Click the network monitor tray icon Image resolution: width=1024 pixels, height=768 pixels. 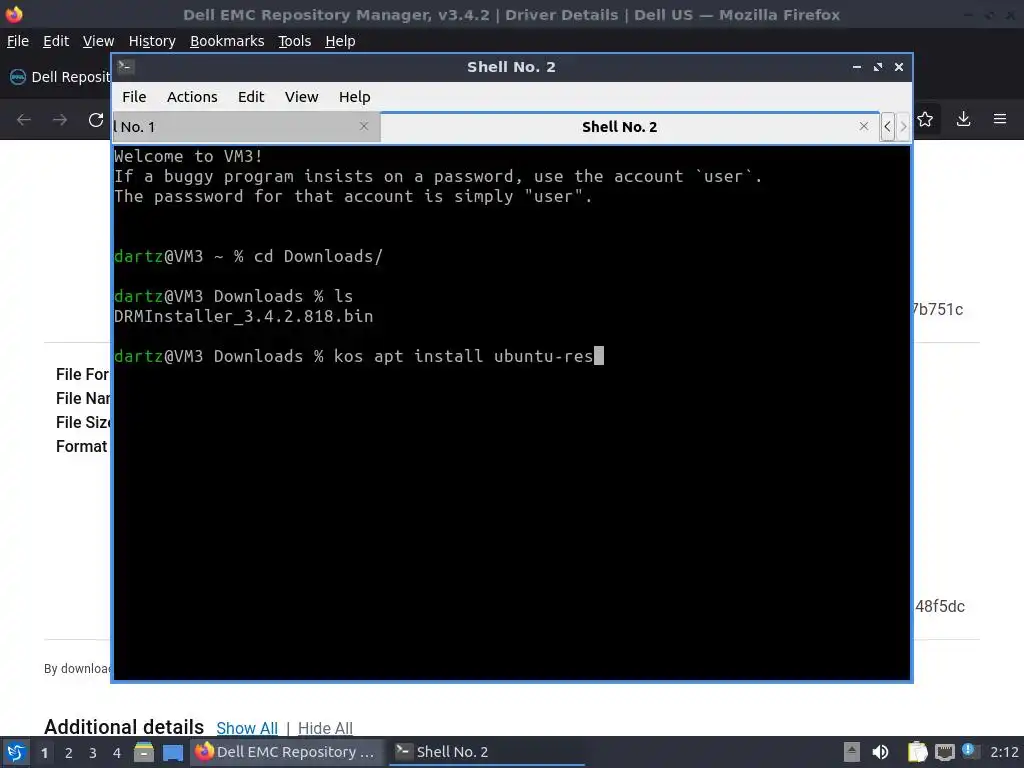click(x=944, y=752)
